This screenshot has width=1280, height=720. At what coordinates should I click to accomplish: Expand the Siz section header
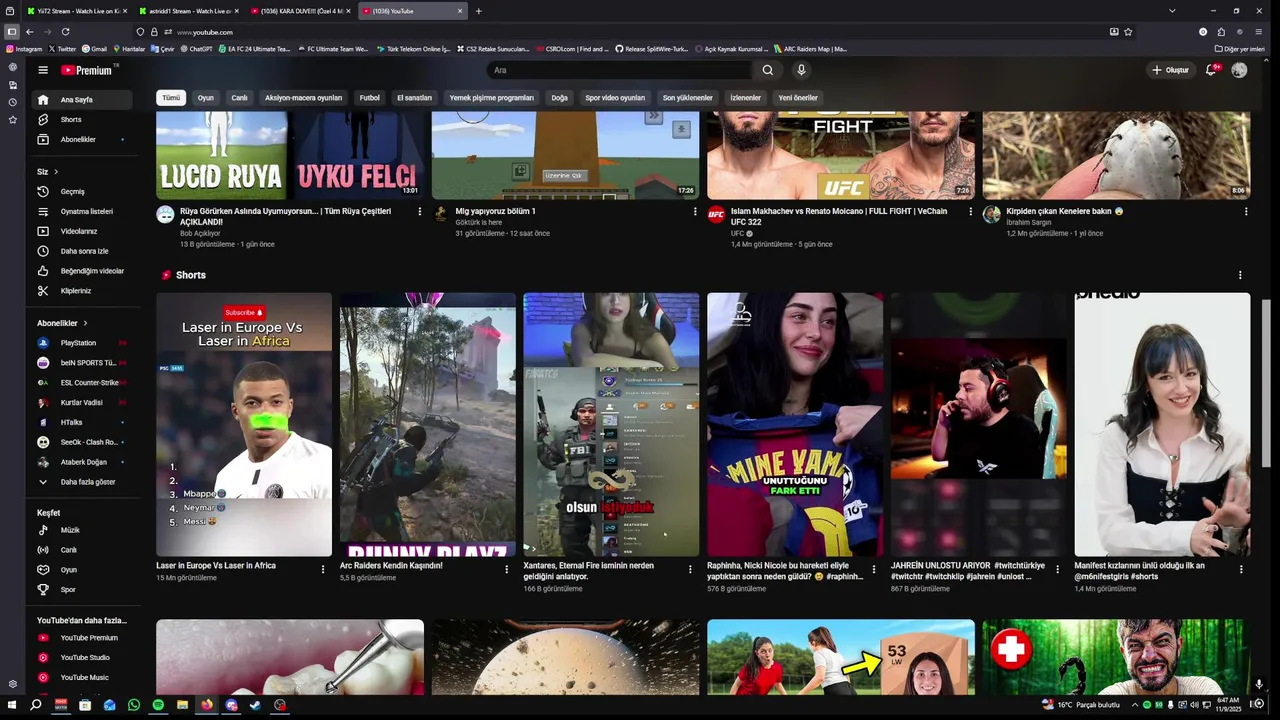48,171
